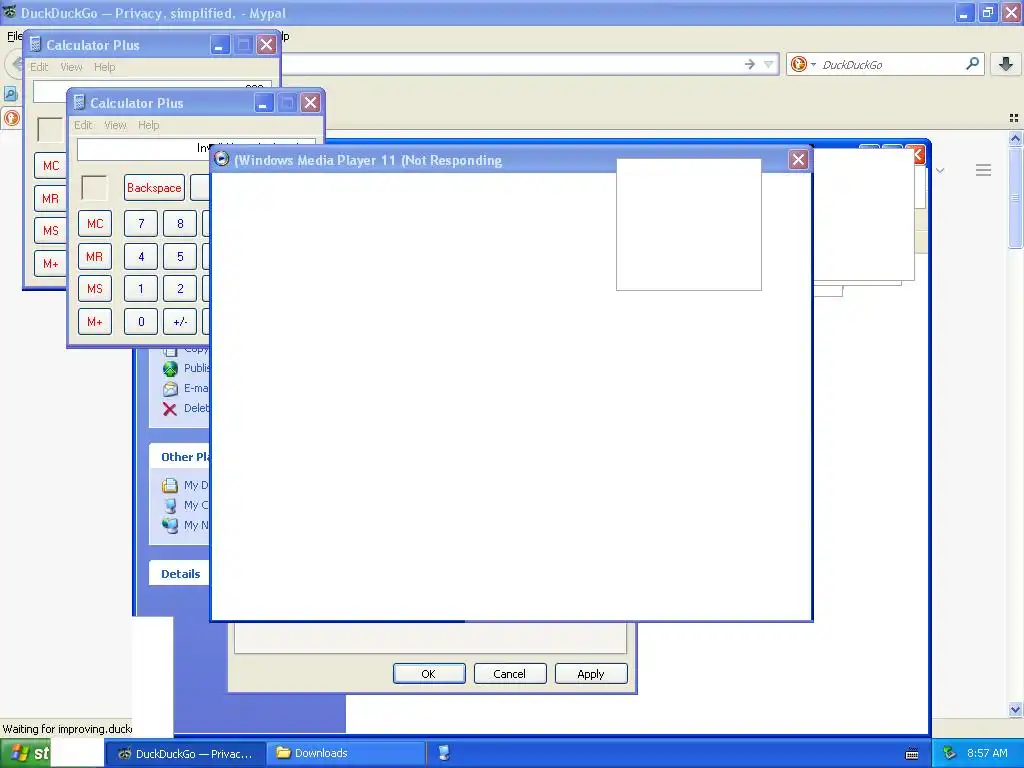Click MS on the front calculator

pos(95,289)
